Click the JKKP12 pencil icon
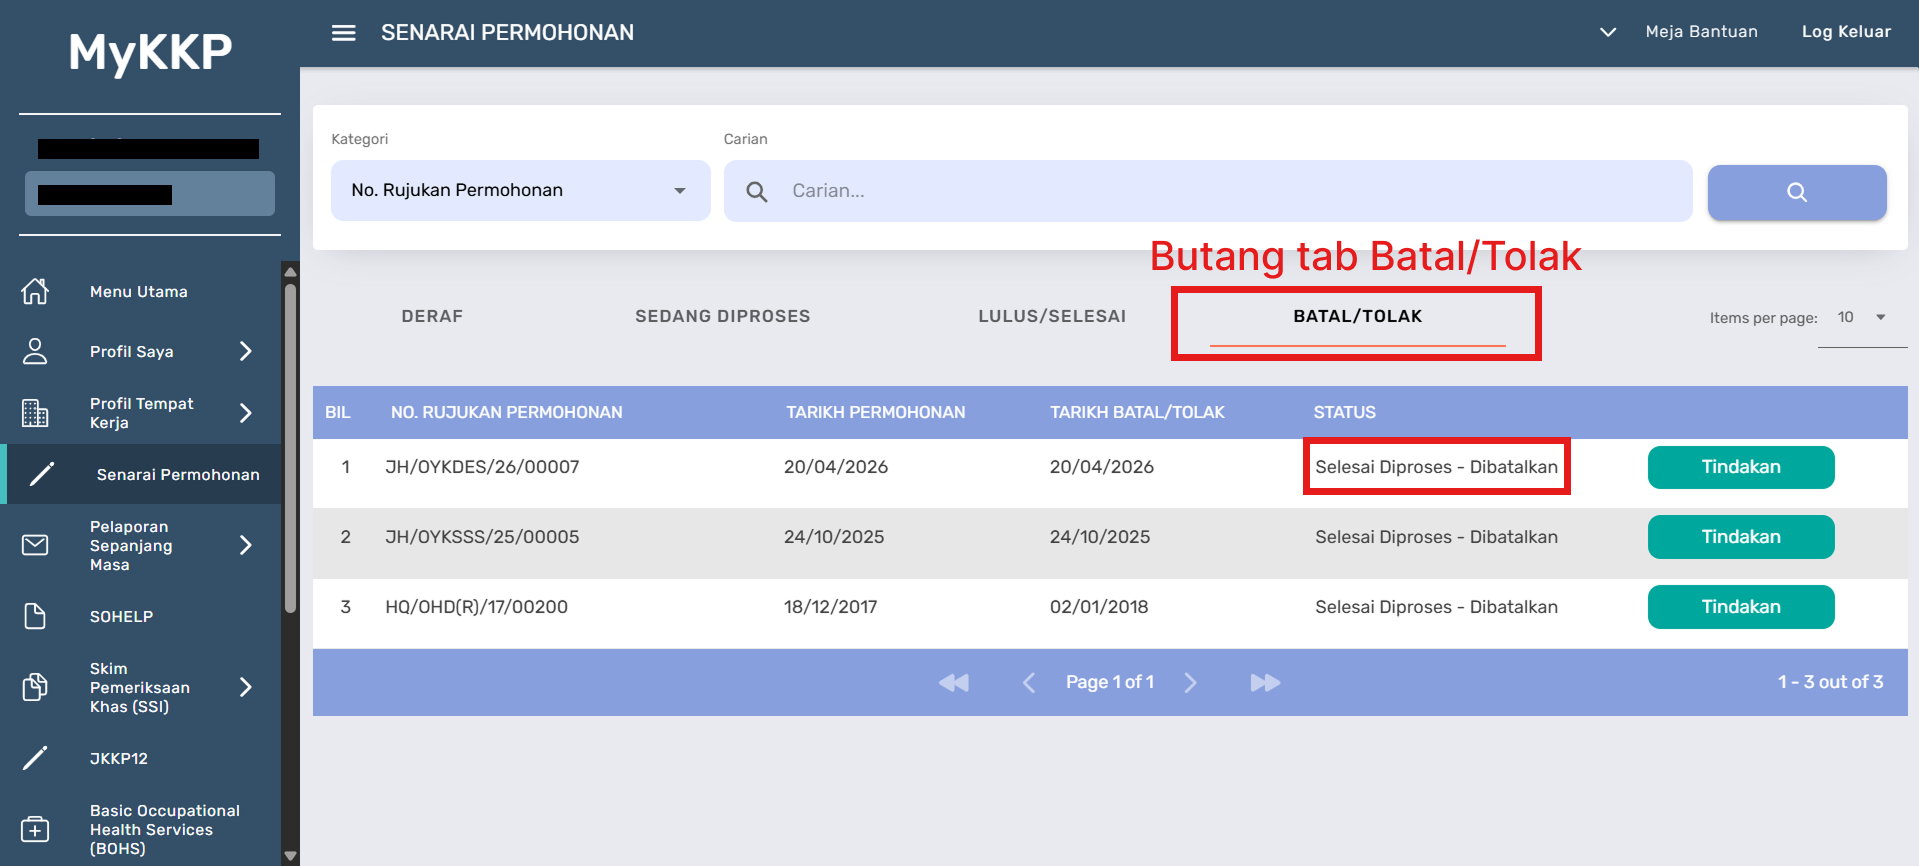The image size is (1919, 866). [35, 758]
